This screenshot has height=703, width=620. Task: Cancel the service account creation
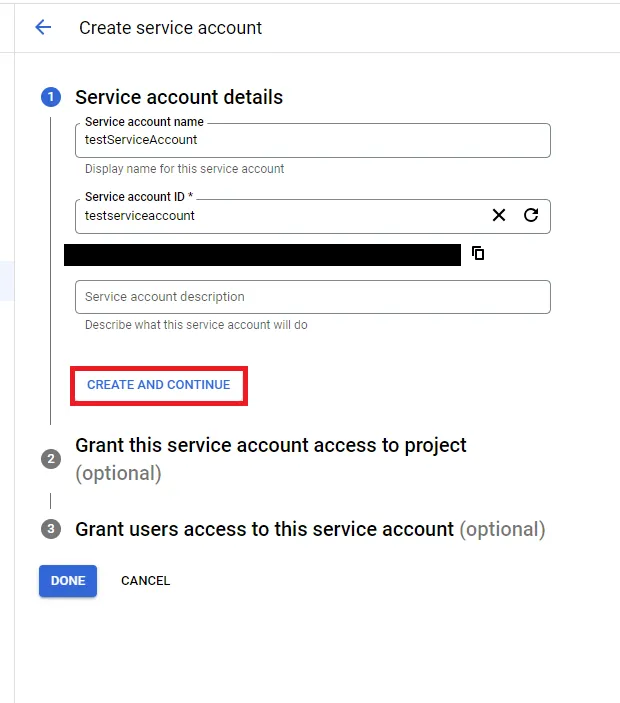[x=146, y=581]
